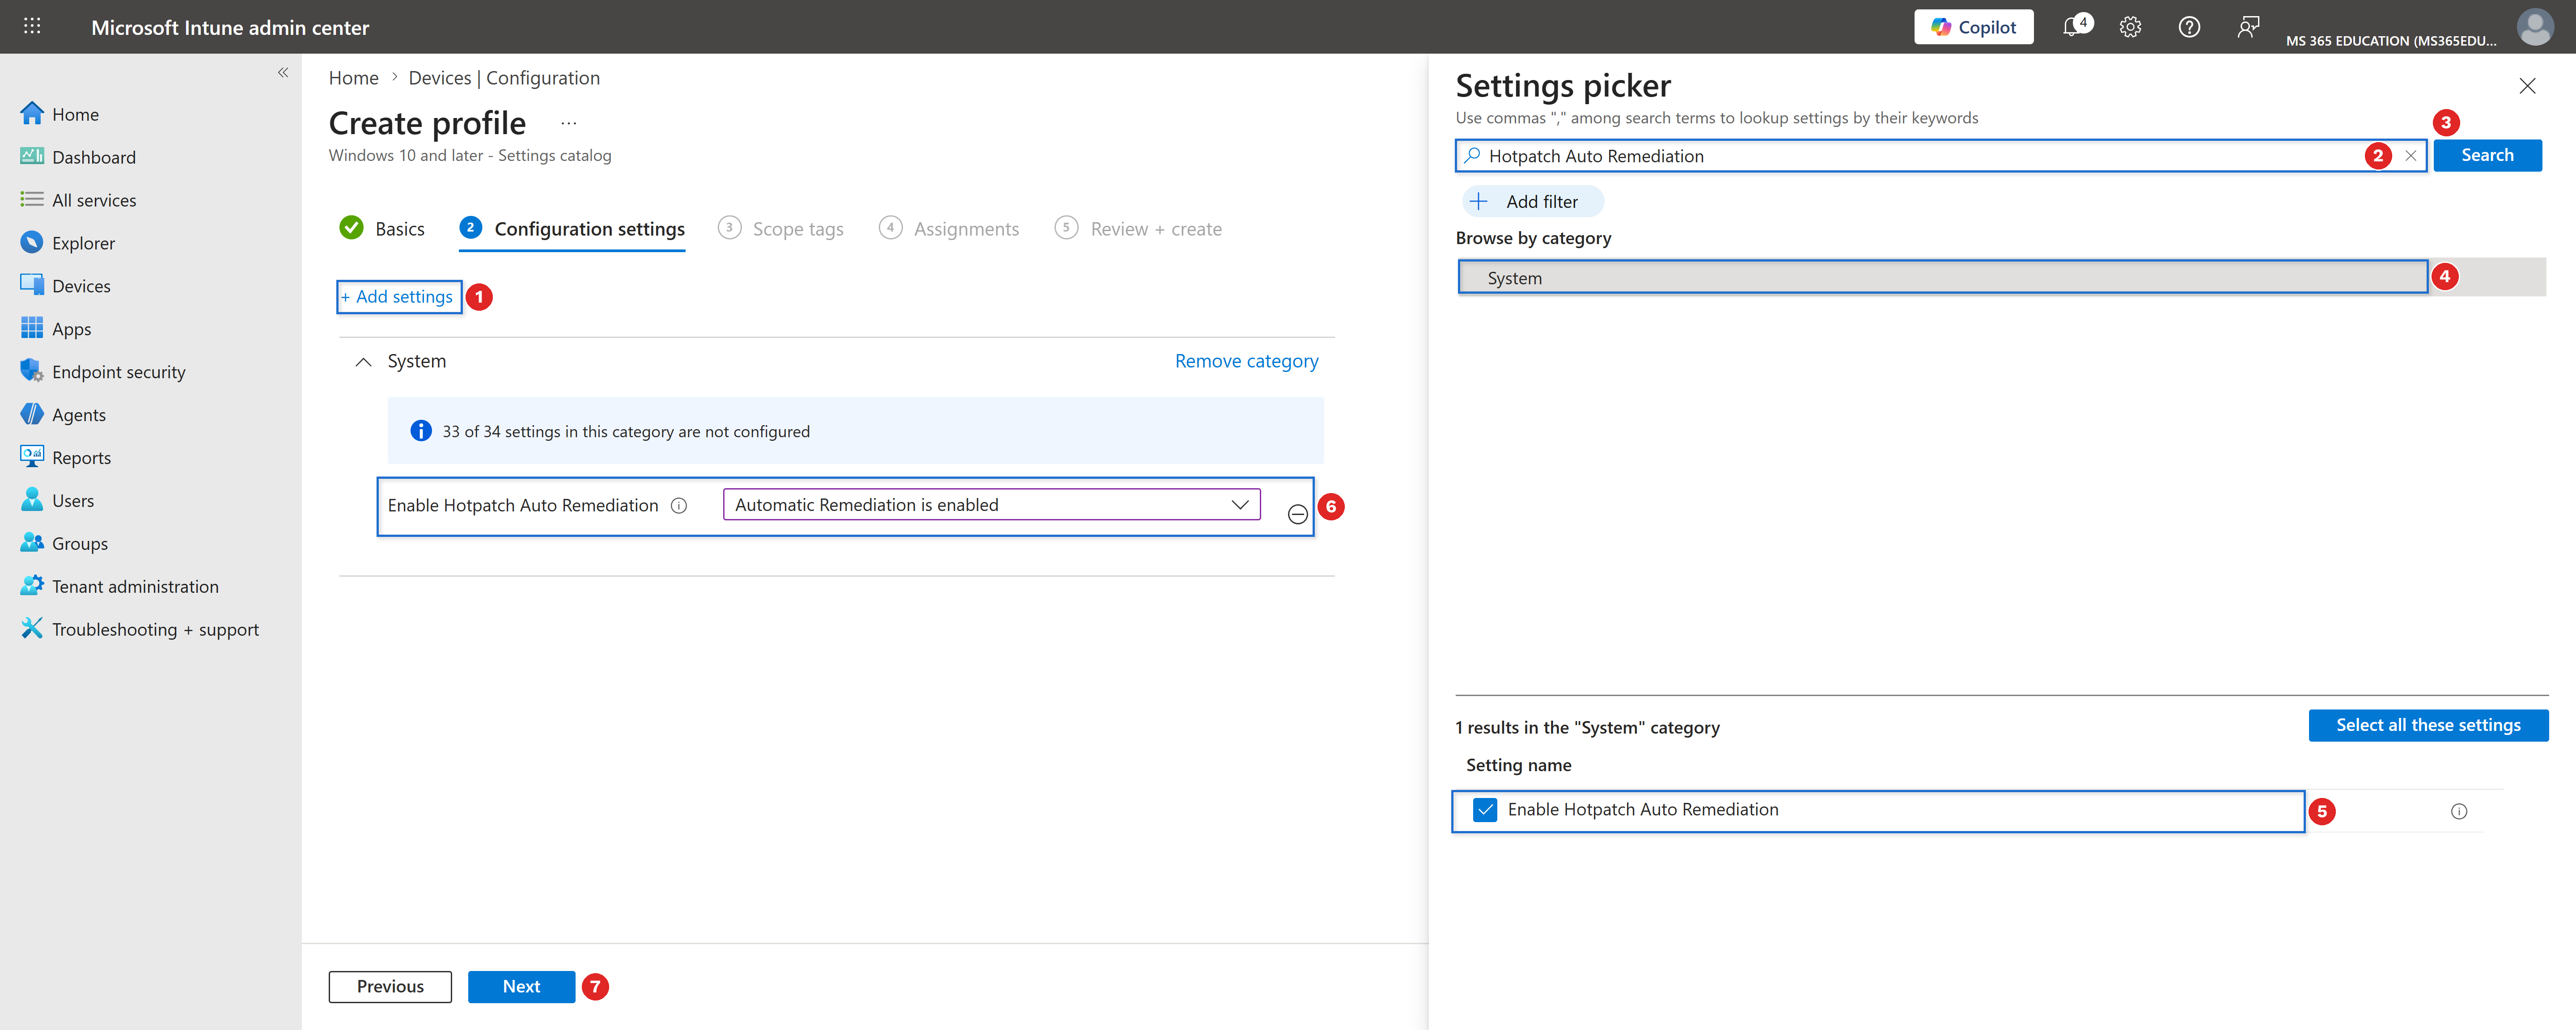This screenshot has width=2576, height=1030.
Task: Switch to Configuration settings step tab
Action: pos(572,229)
